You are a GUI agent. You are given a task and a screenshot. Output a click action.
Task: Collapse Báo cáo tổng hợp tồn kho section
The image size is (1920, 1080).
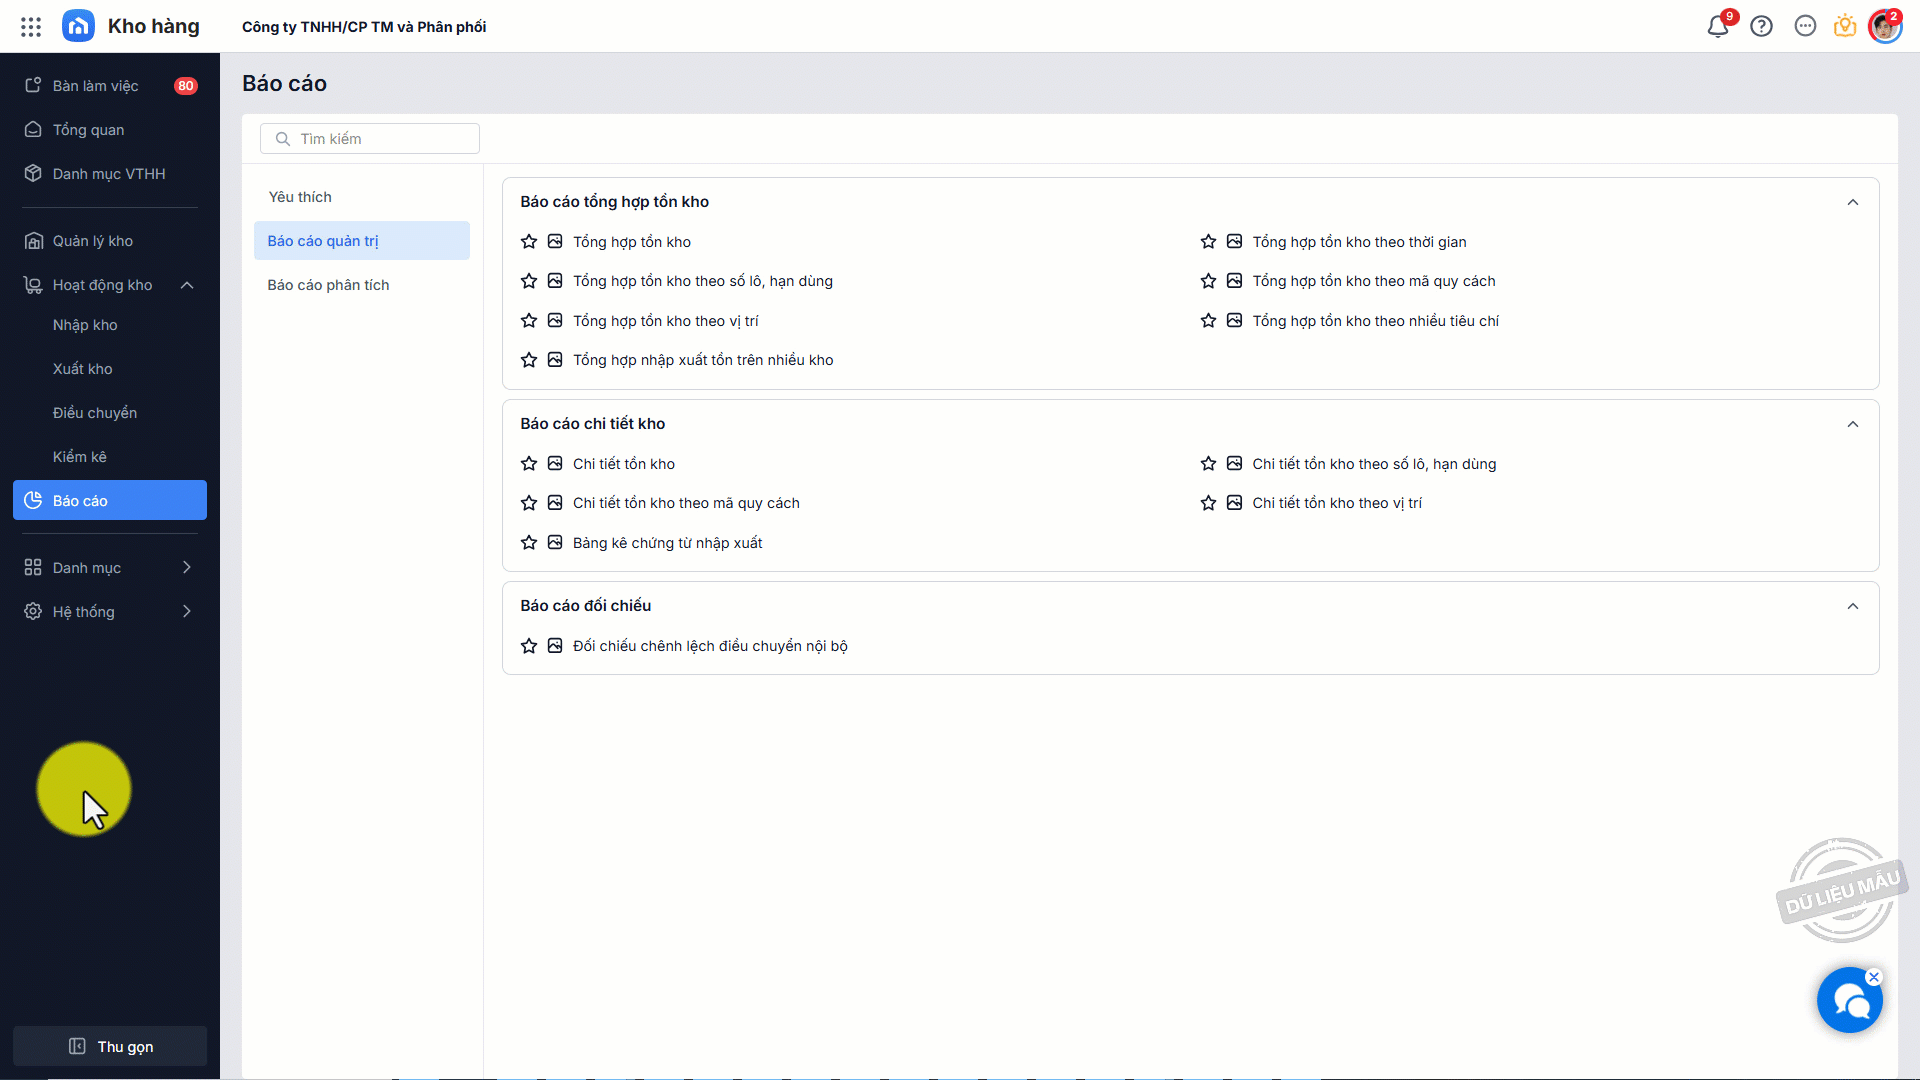[x=1852, y=202]
